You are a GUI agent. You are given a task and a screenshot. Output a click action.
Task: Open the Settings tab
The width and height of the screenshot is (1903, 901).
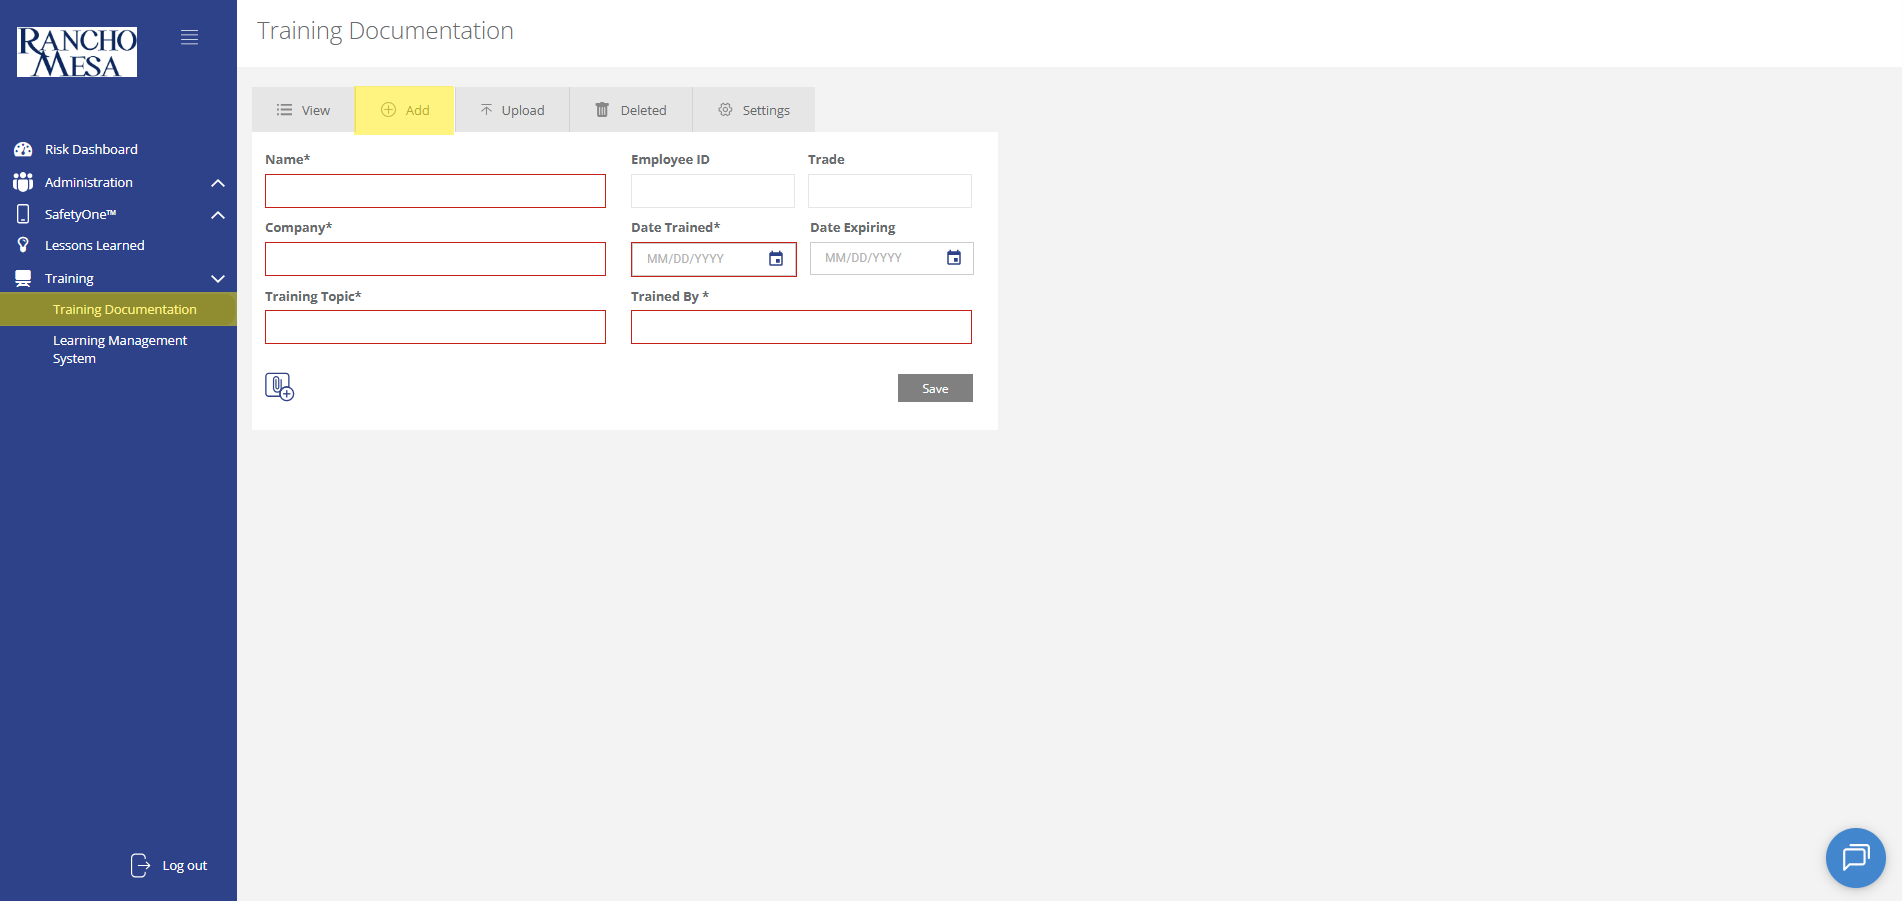click(754, 110)
